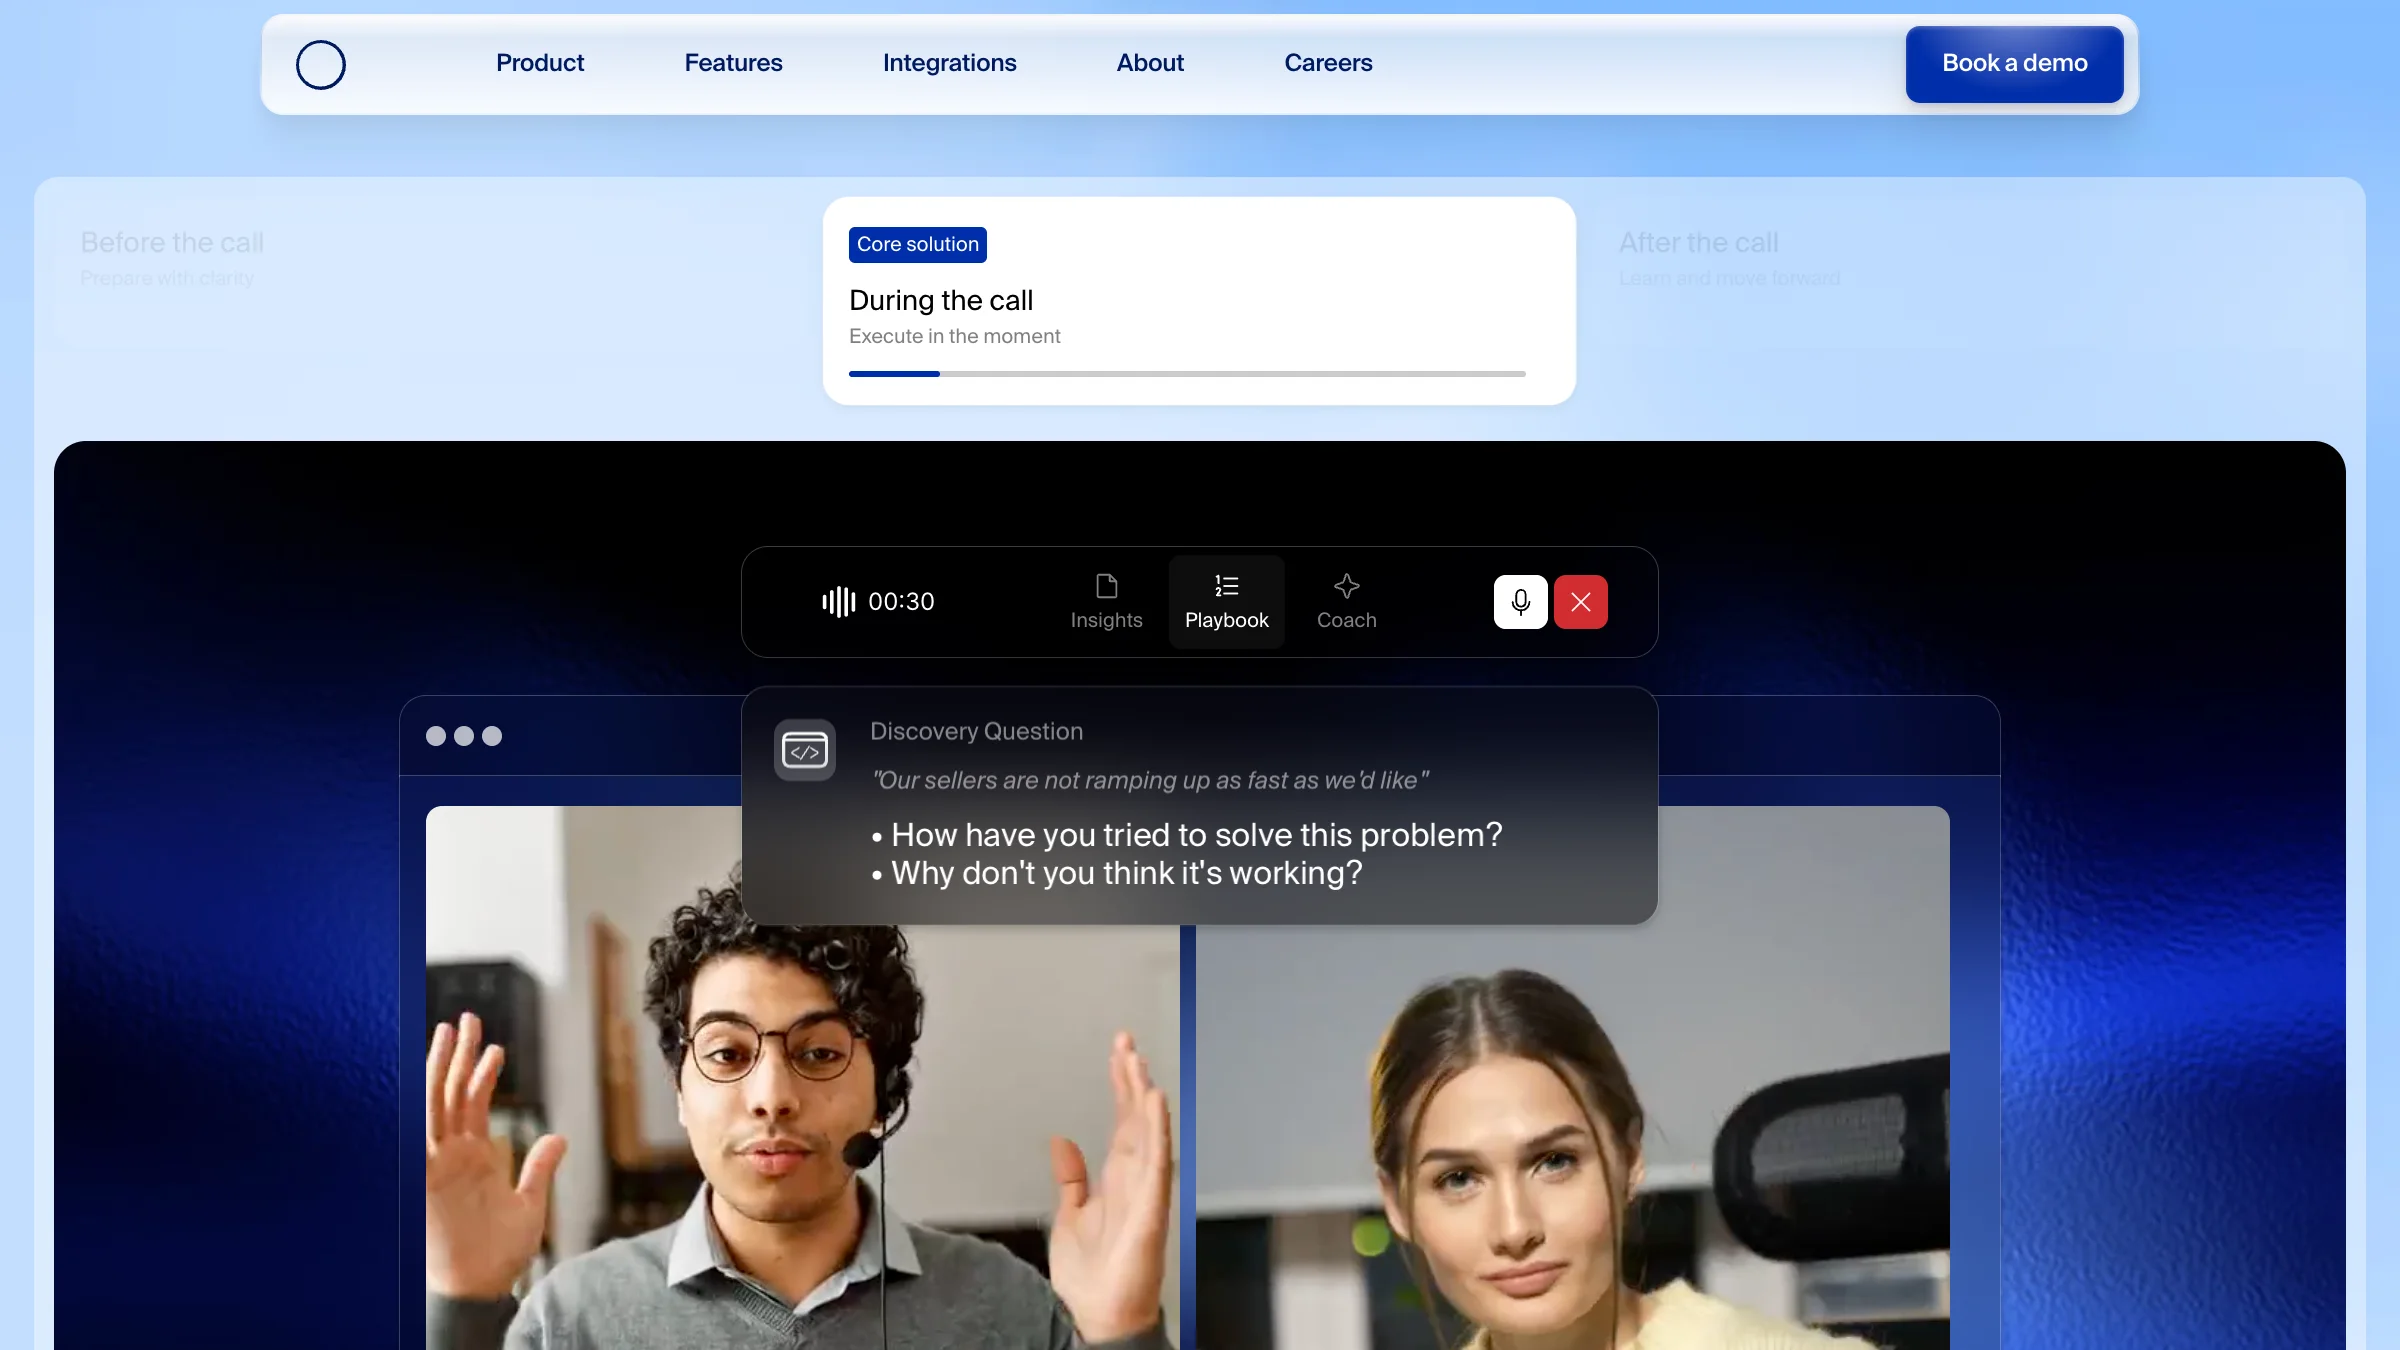Image resolution: width=2400 pixels, height=1350 pixels.
Task: Click Book a demo button
Action: tap(2014, 64)
